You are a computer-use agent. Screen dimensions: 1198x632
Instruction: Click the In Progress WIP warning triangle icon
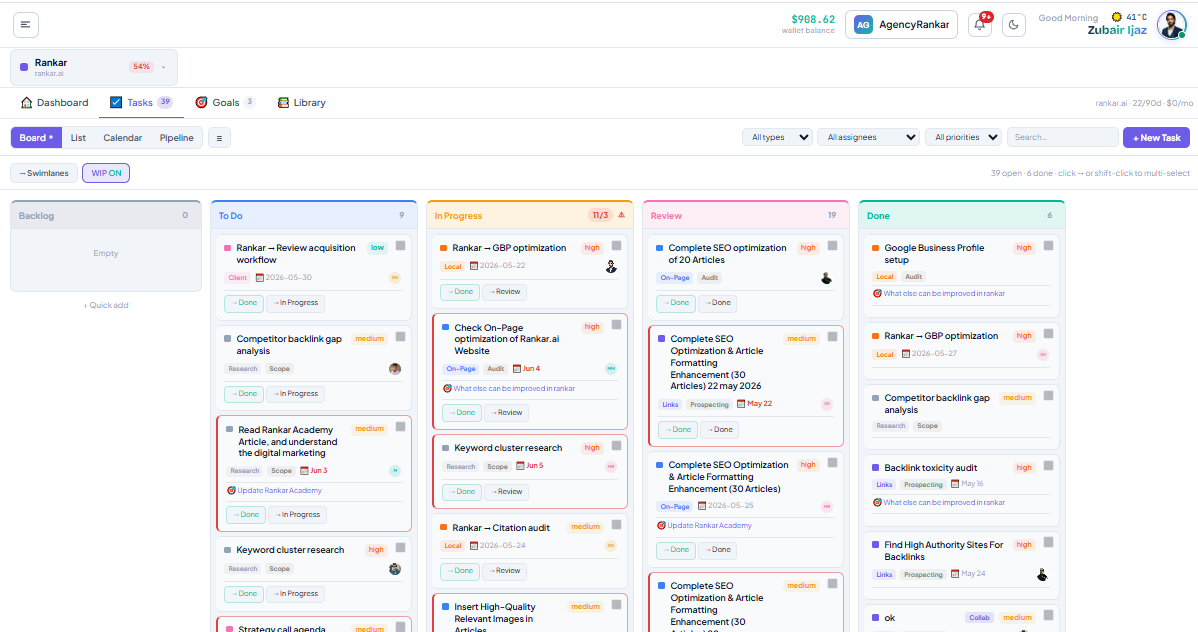click(x=621, y=215)
